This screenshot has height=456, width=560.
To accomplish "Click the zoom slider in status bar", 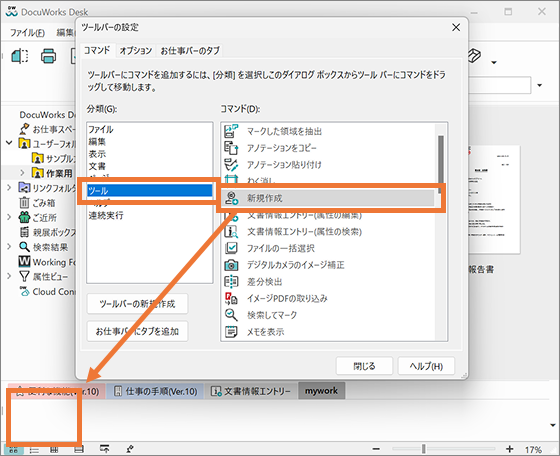I will pos(424,449).
